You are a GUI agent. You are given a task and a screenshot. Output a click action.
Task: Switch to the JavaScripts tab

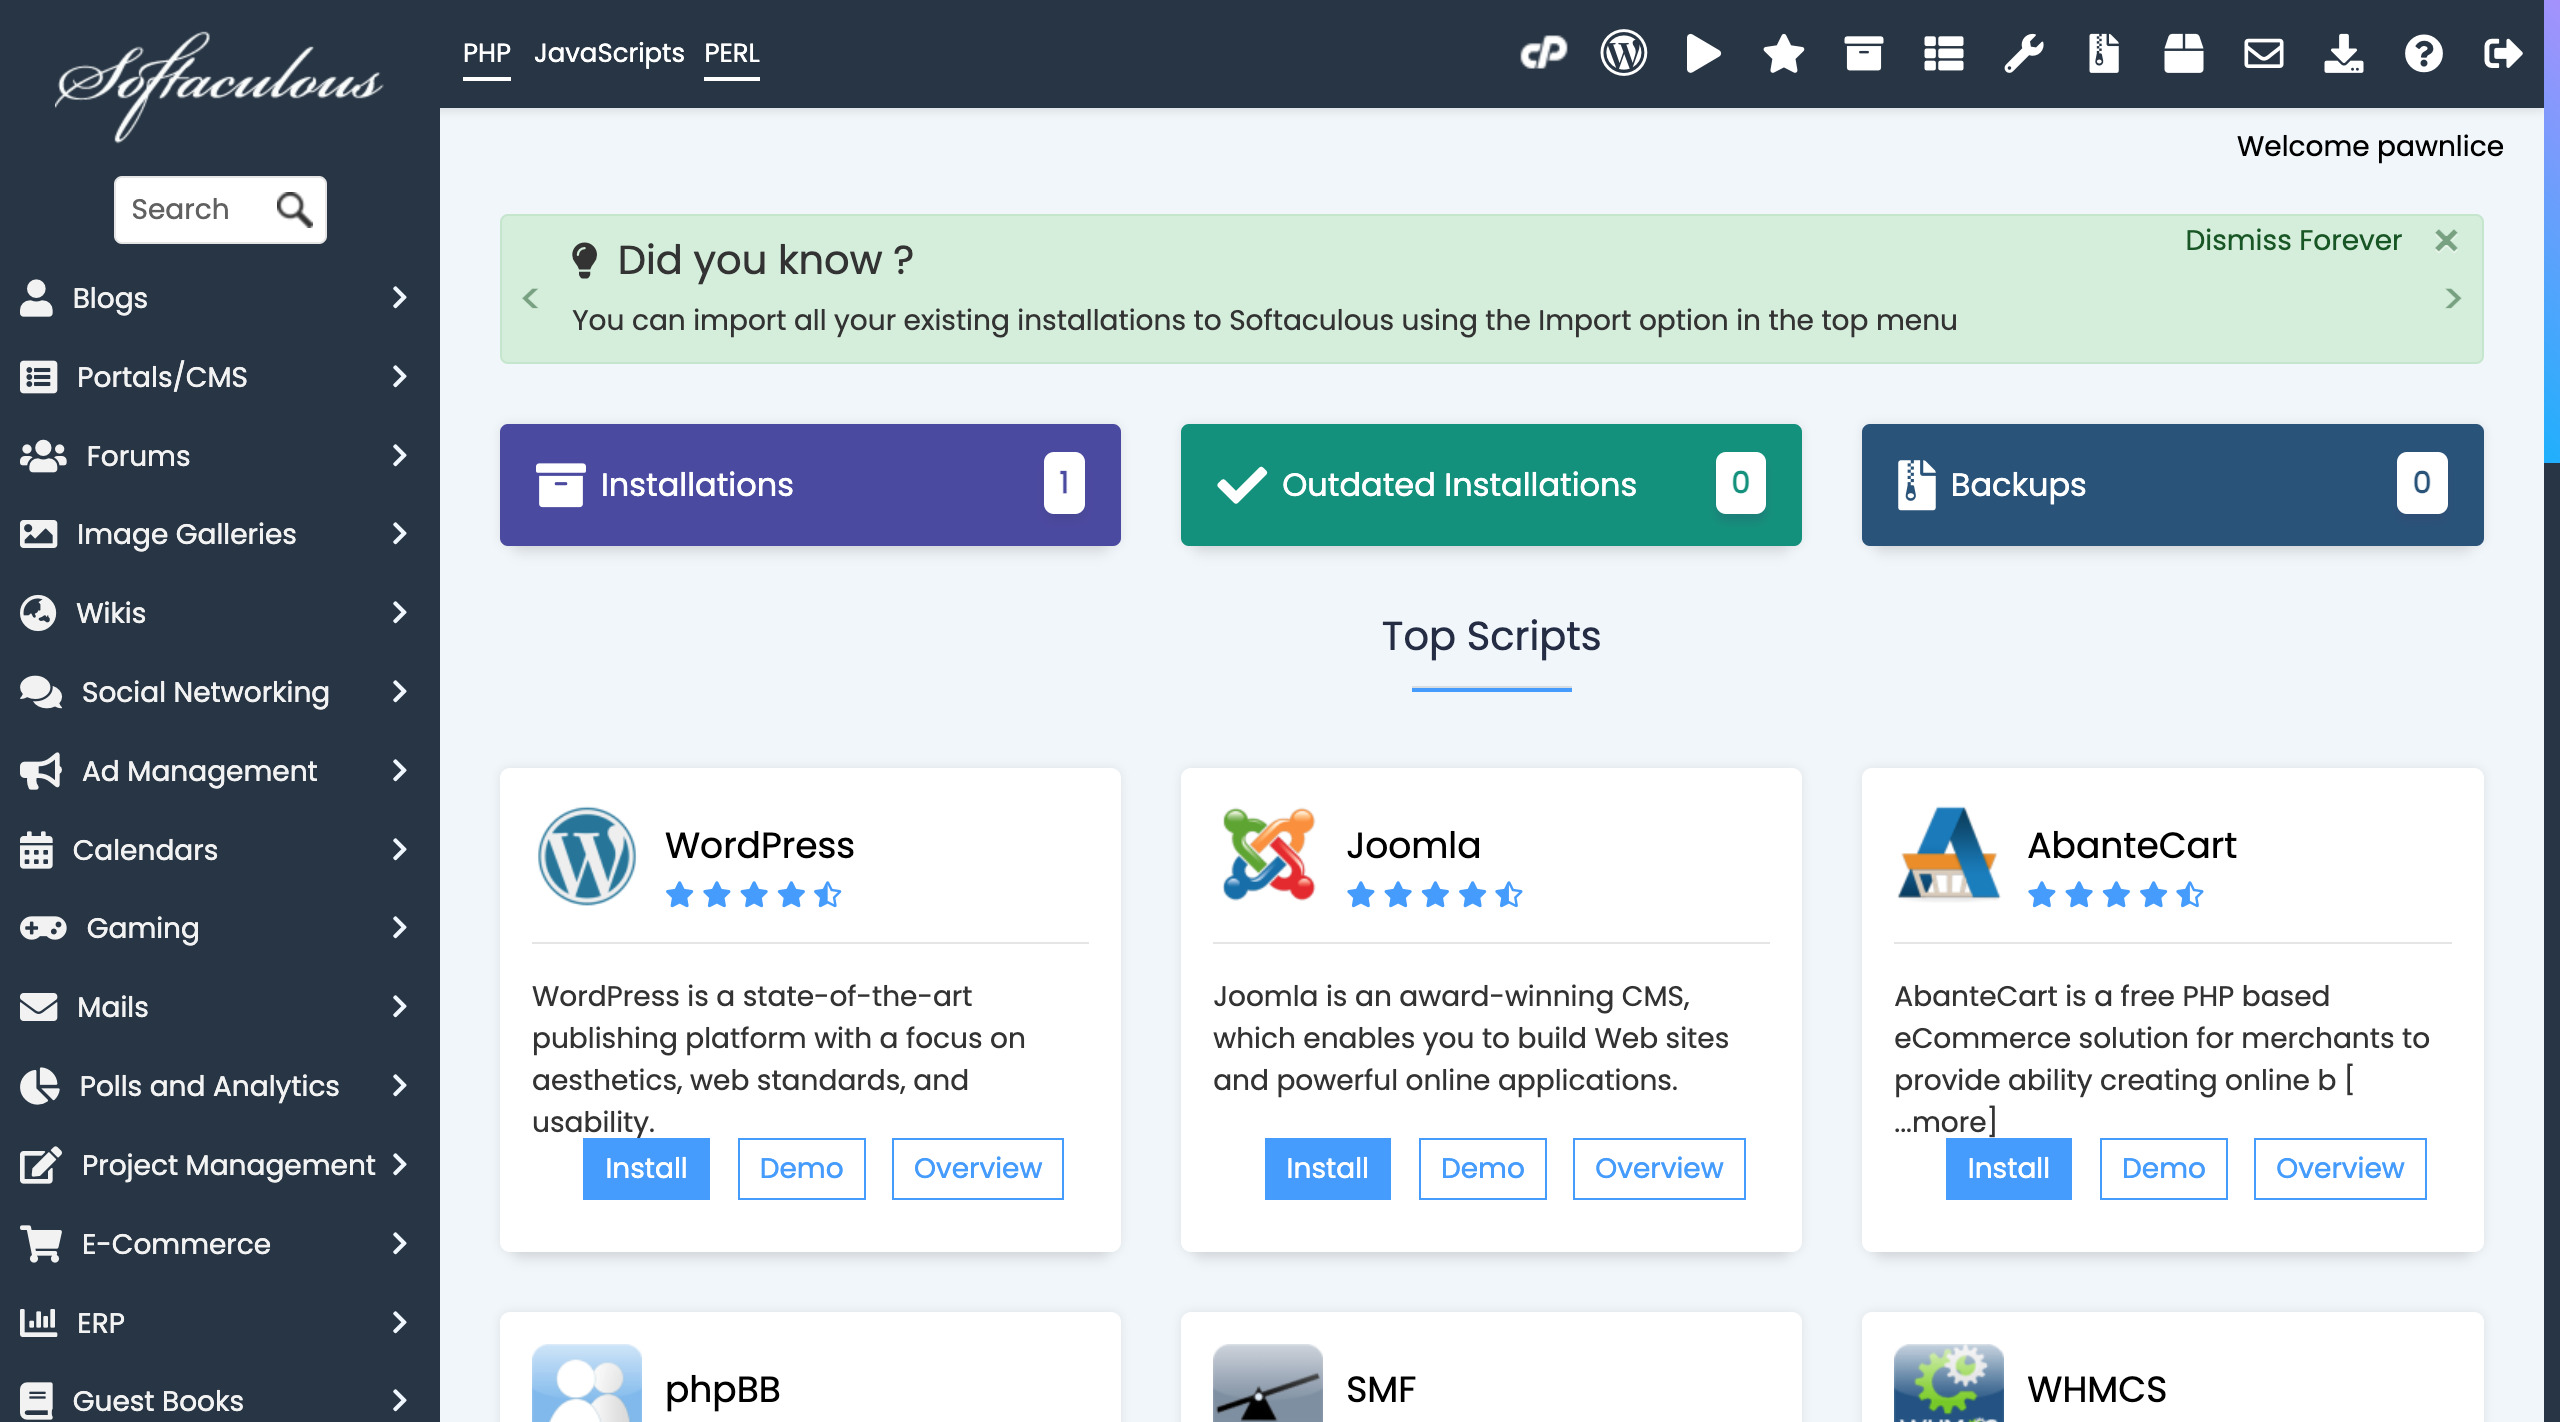(608, 53)
